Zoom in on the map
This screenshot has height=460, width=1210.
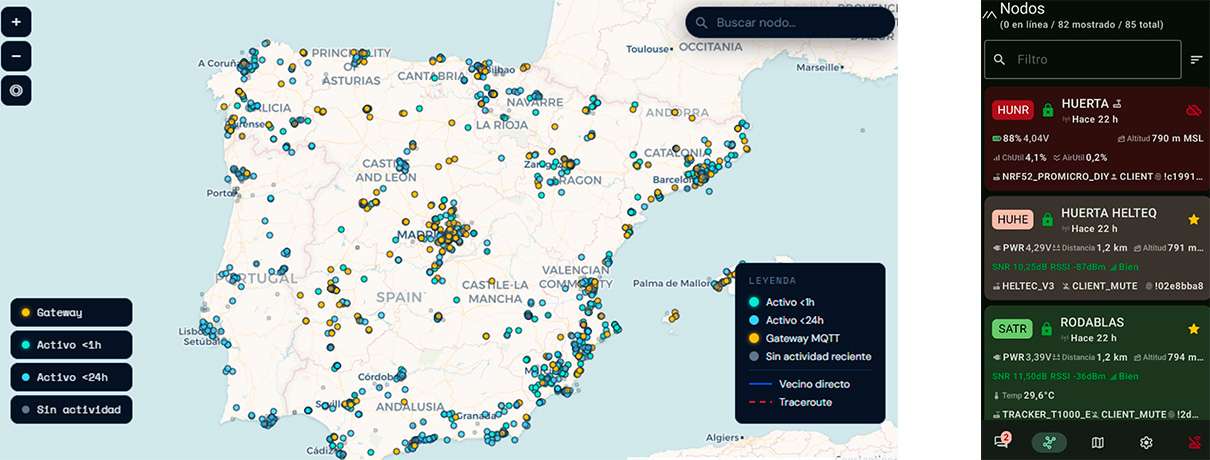(x=16, y=21)
